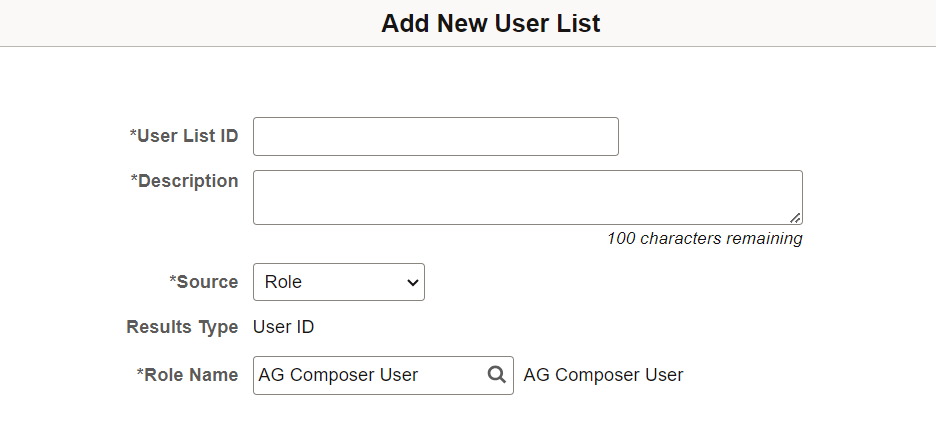Click the chevron arrow on the Source select
Image resolution: width=936 pixels, height=431 pixels.
pyautogui.click(x=412, y=283)
